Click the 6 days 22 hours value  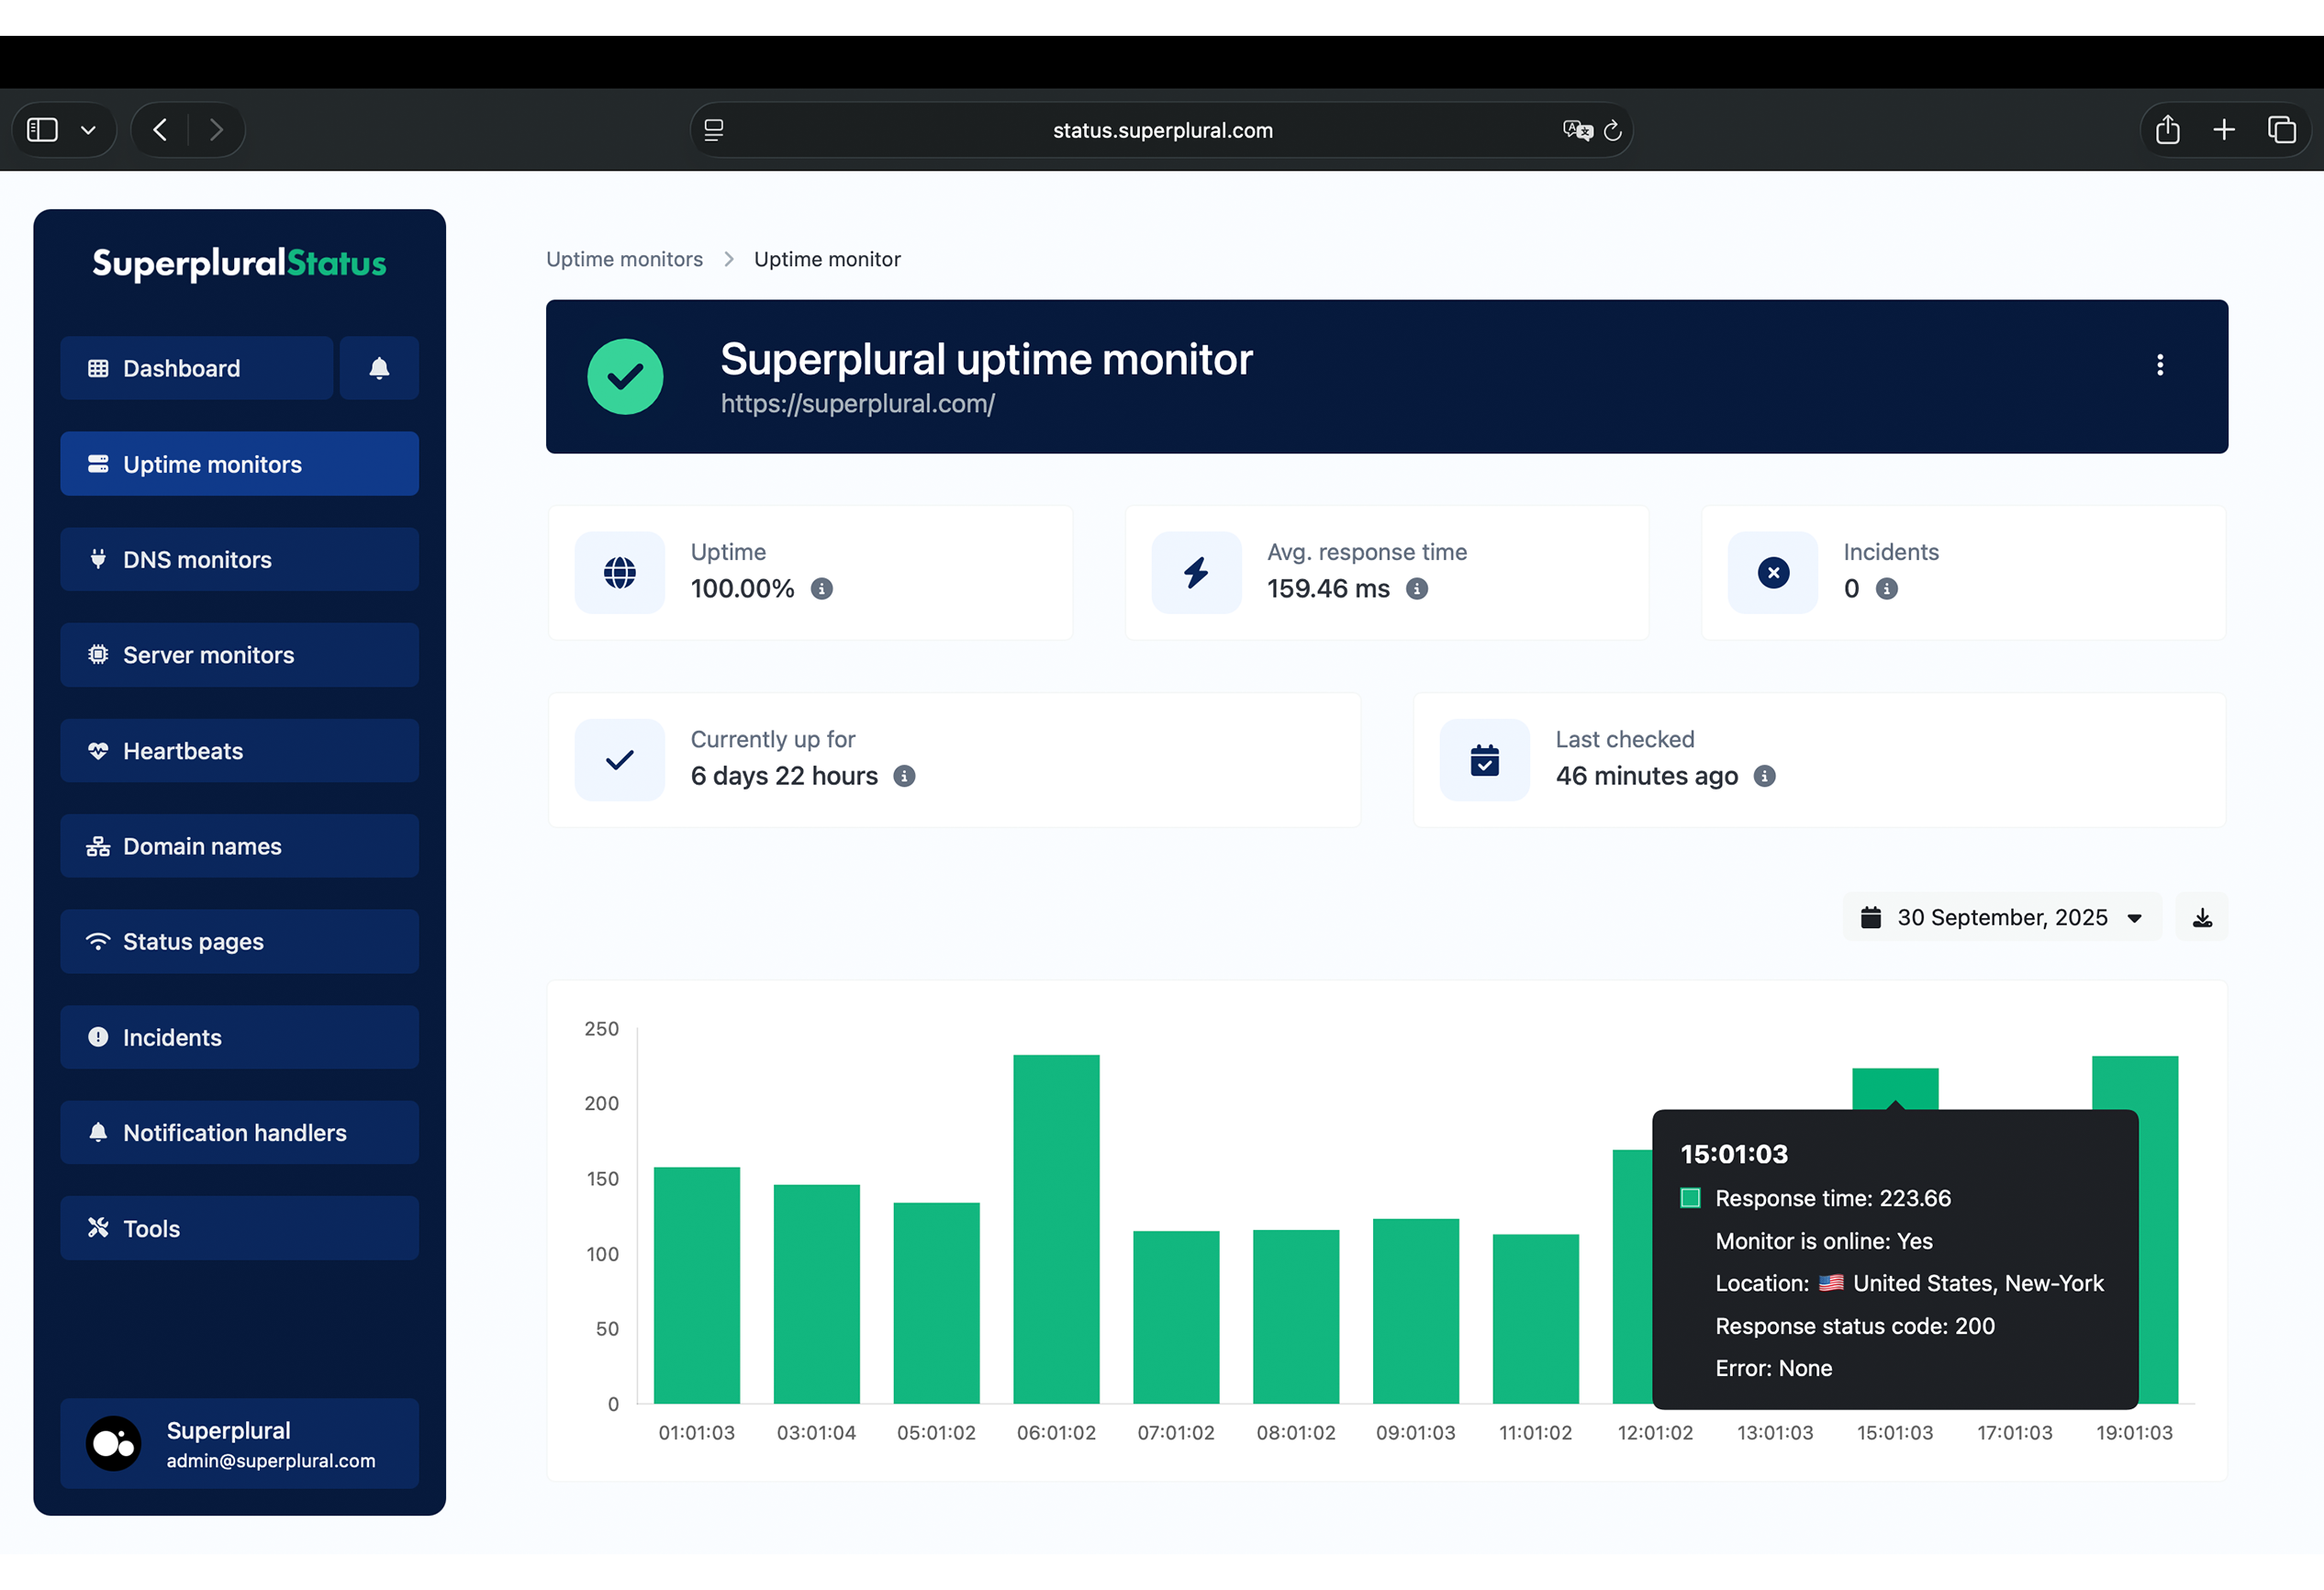pos(784,776)
